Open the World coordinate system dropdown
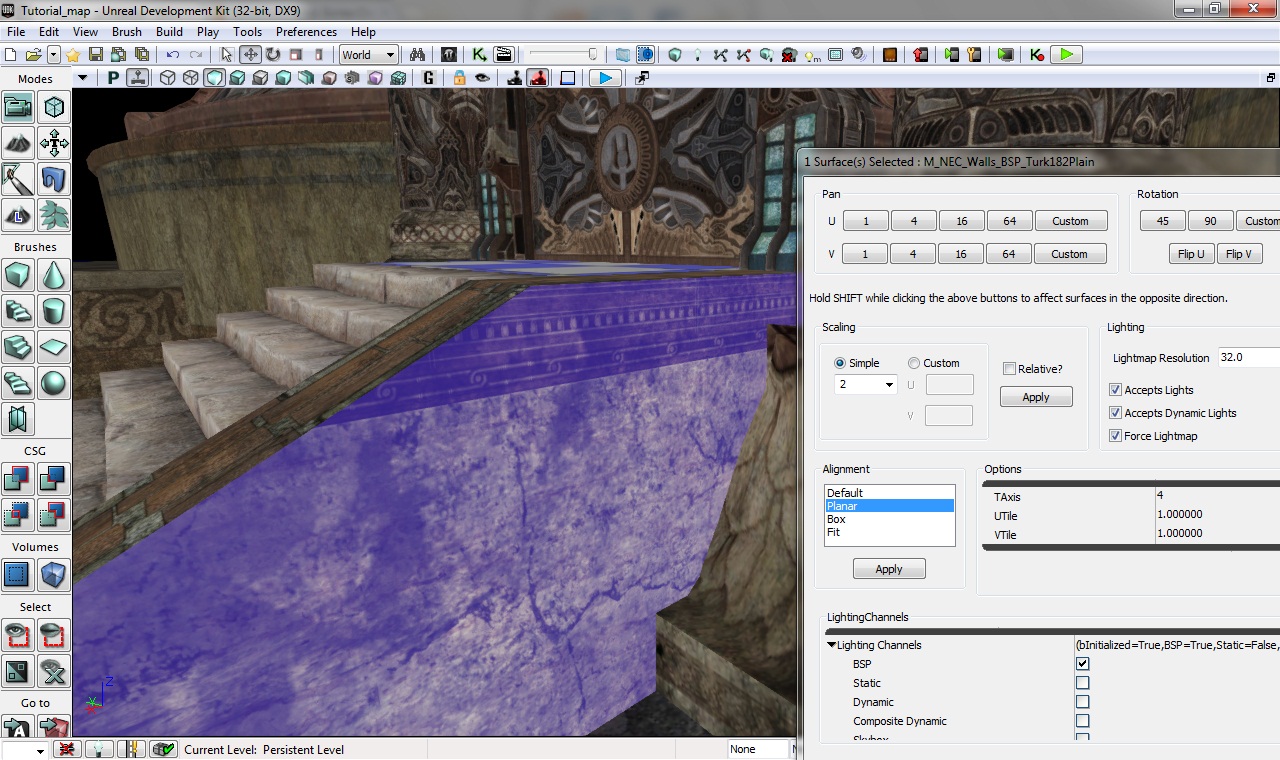The image size is (1280, 760). click(x=369, y=55)
